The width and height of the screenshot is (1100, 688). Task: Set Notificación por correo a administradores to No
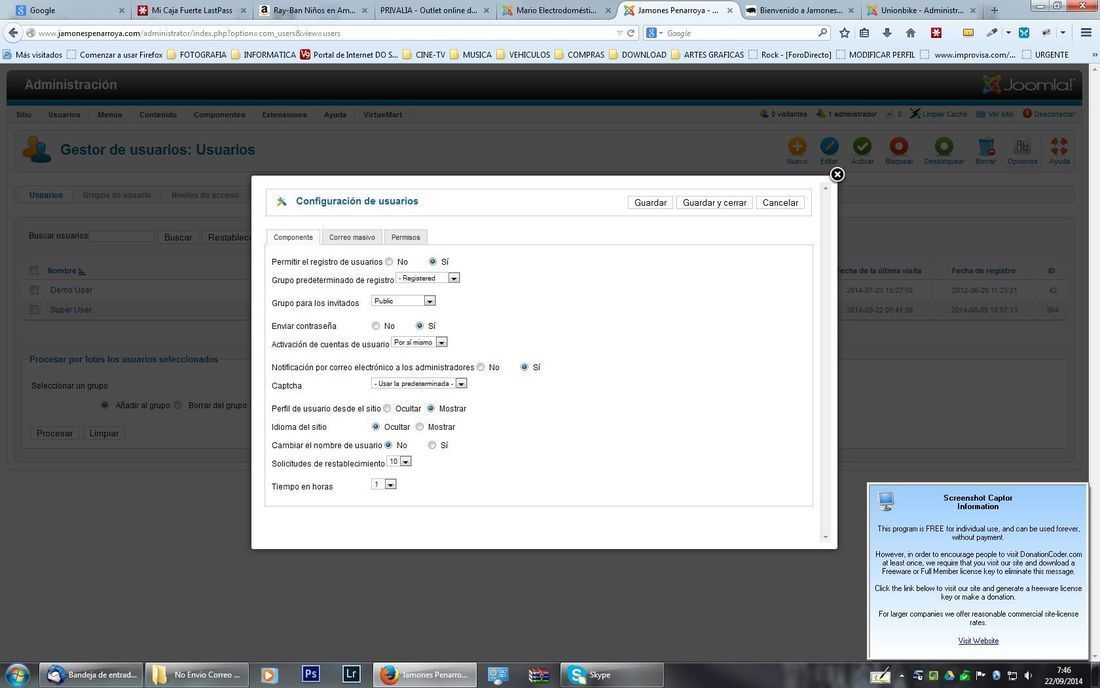pyautogui.click(x=481, y=367)
